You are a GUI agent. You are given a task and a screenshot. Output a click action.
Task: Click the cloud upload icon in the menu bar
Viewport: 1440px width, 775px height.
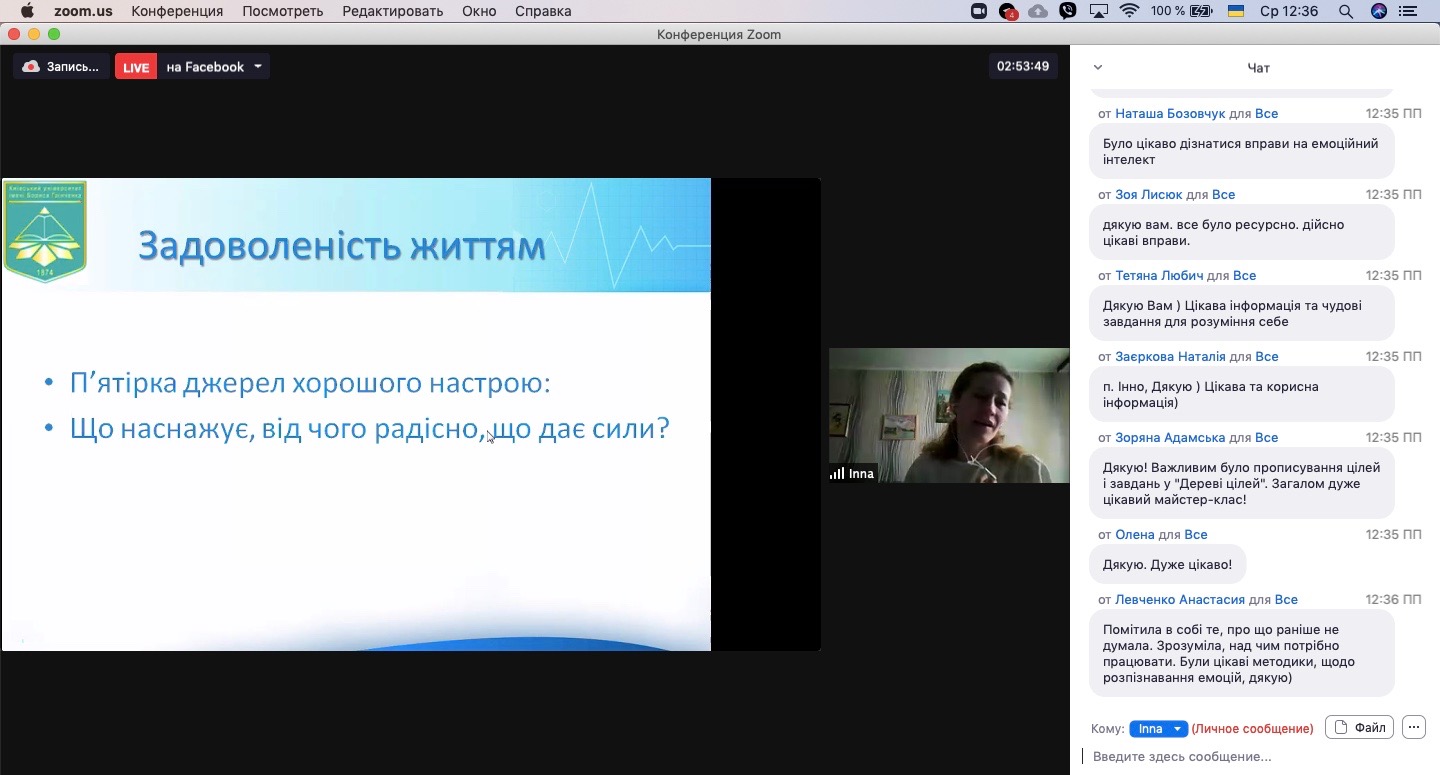pyautogui.click(x=1039, y=11)
